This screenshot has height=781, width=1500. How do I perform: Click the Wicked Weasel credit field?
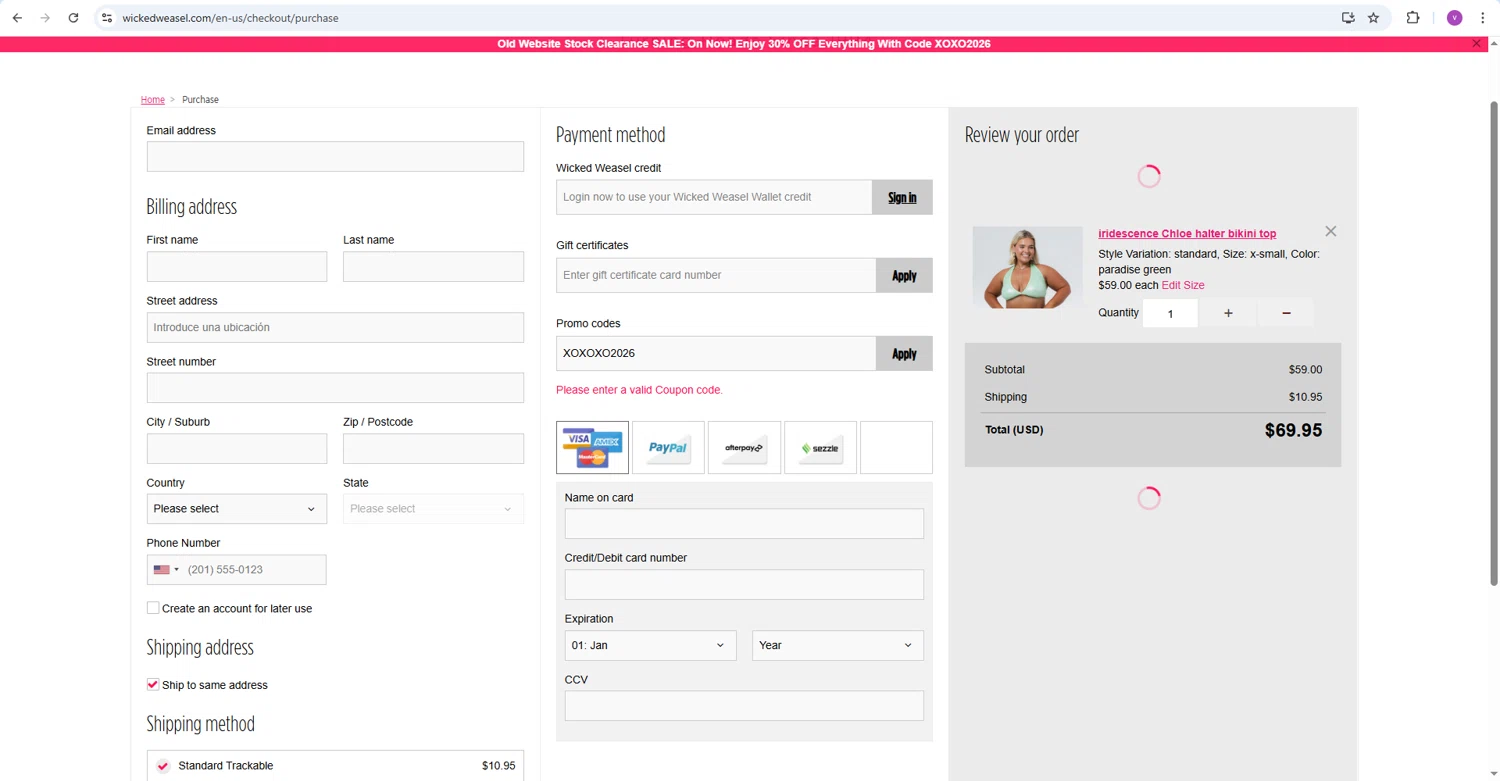pos(714,197)
